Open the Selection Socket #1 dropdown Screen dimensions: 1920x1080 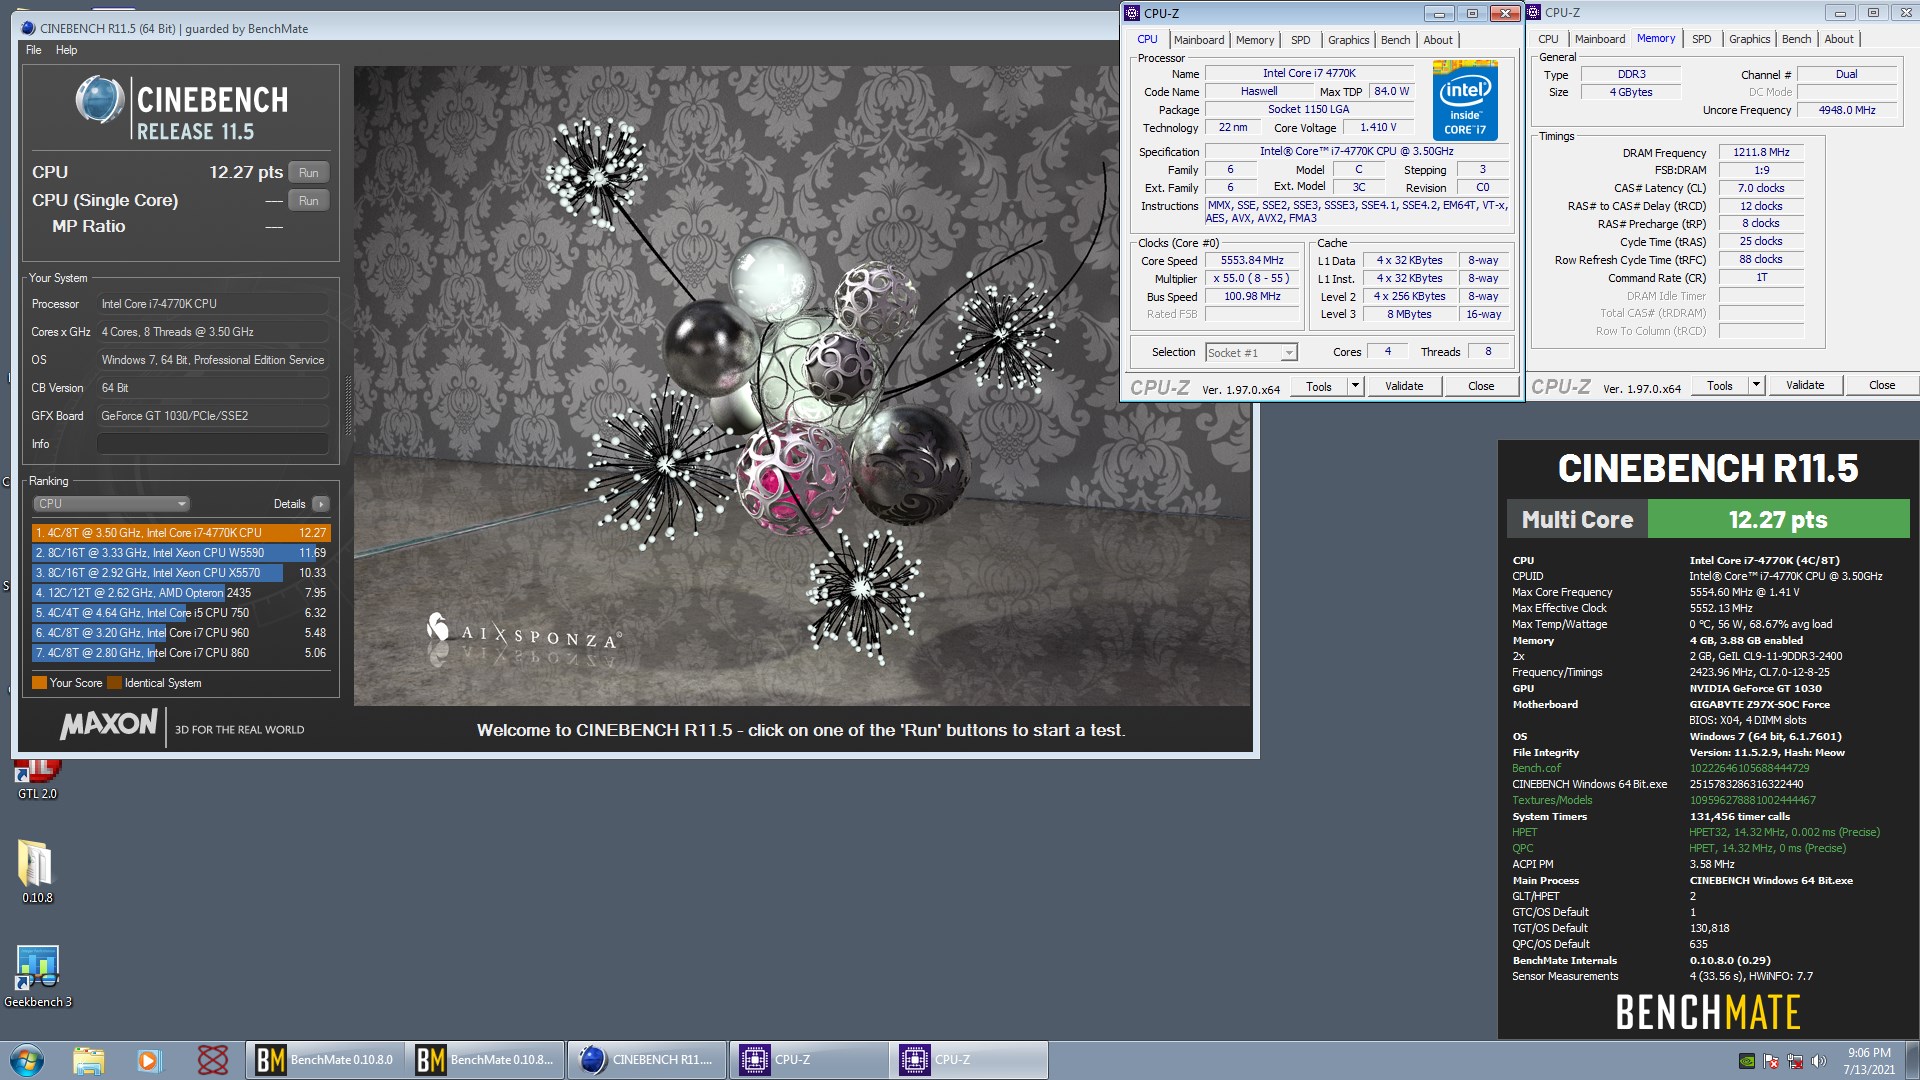point(1251,353)
